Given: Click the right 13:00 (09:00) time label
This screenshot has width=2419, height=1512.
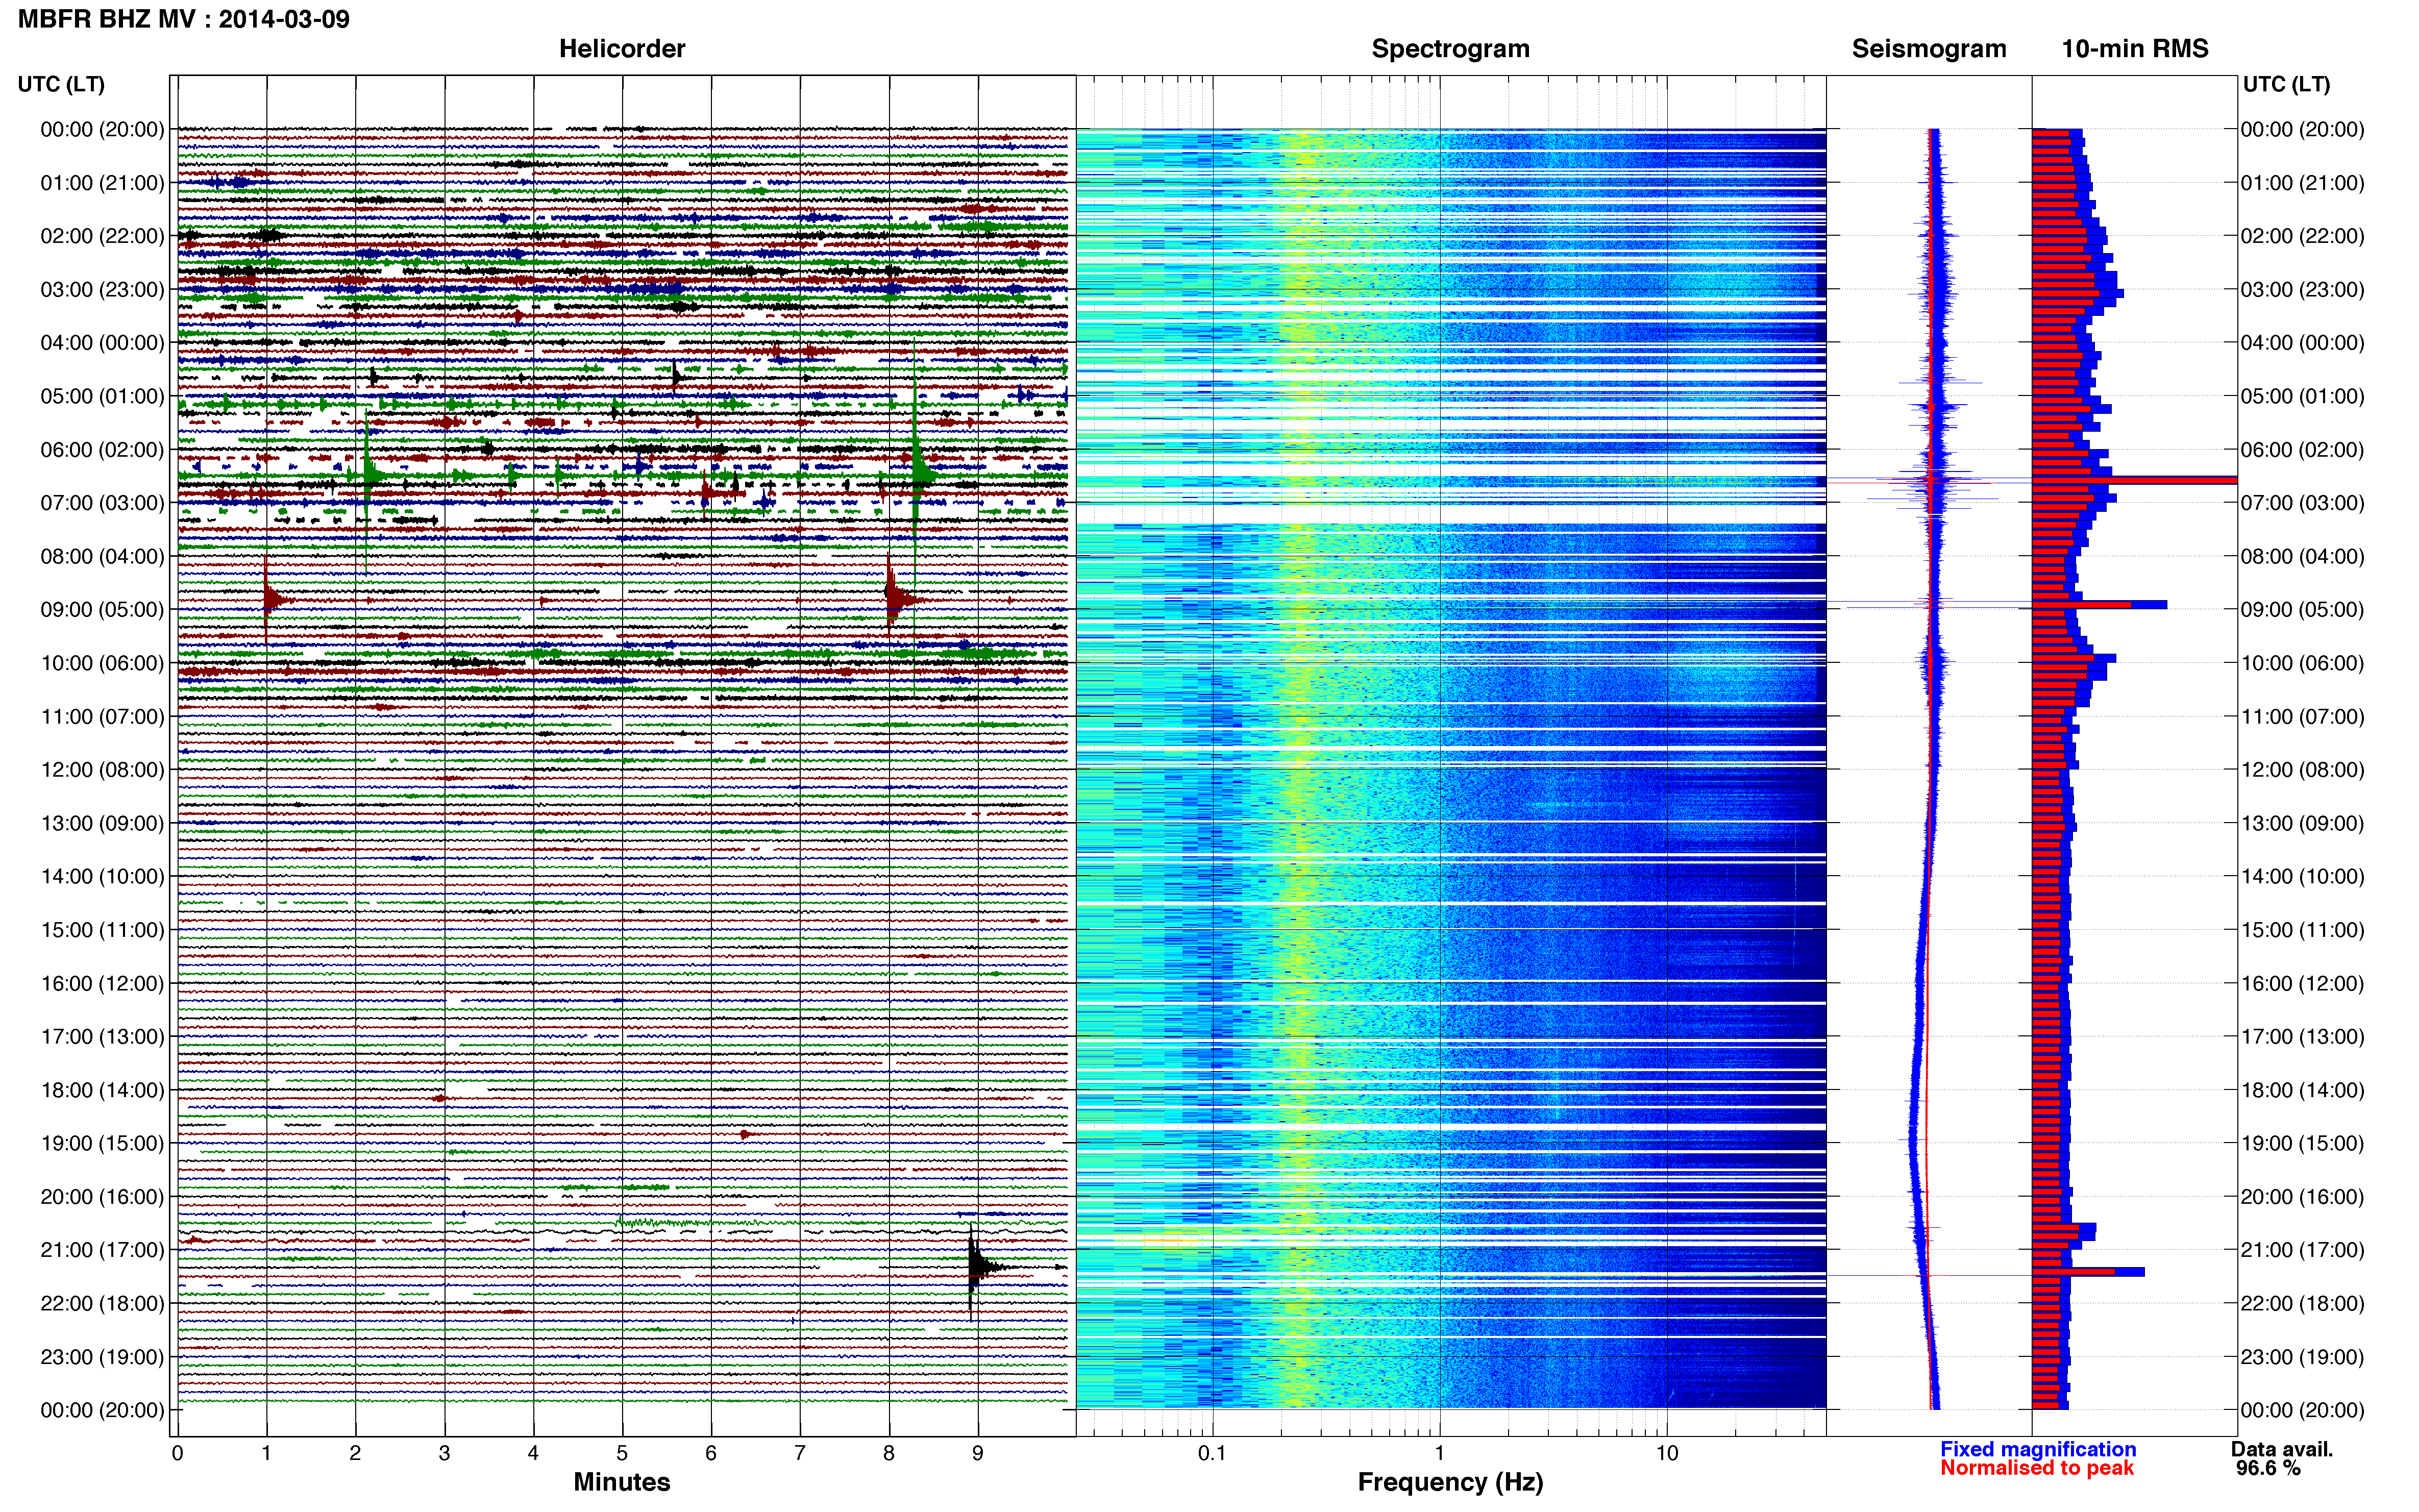Looking at the screenshot, I should tap(2302, 823).
